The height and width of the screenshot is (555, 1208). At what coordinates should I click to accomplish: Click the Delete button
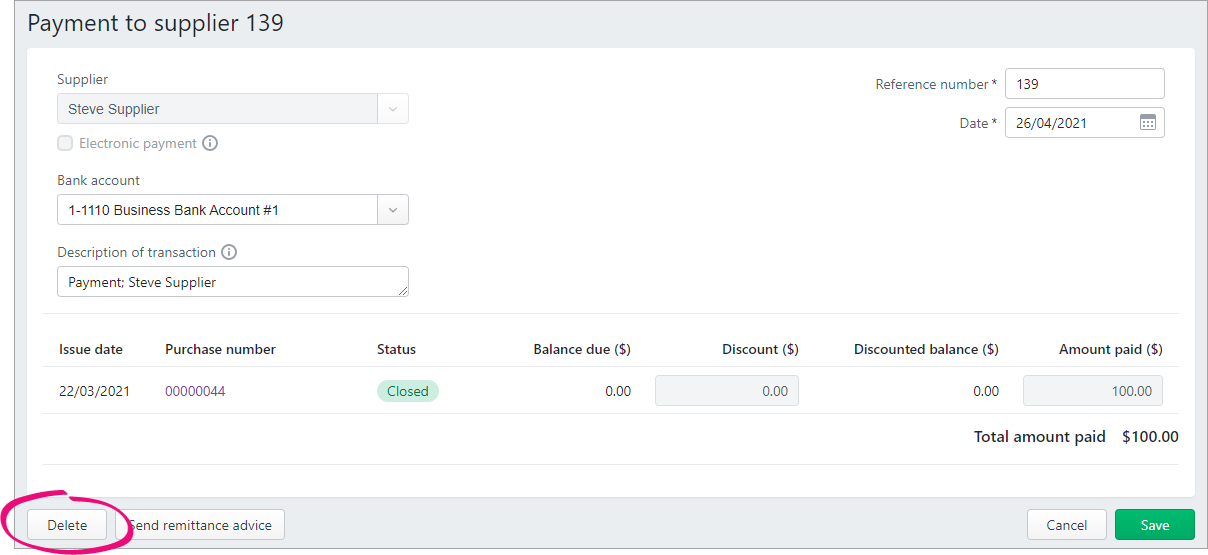67,525
